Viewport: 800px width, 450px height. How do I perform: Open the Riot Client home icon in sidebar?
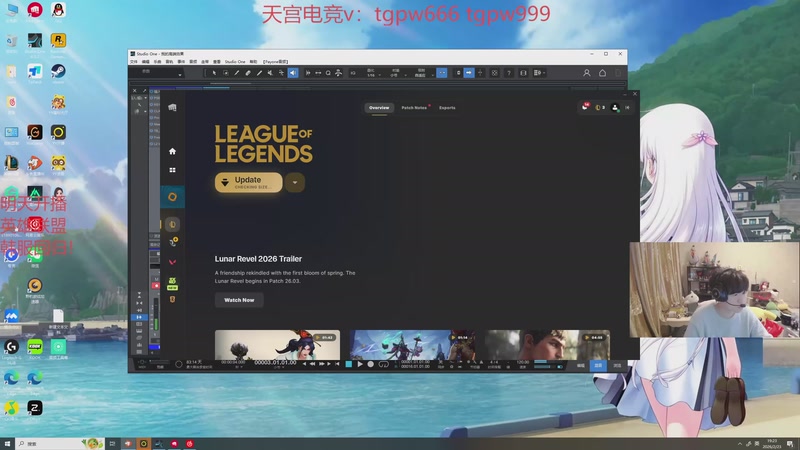172,152
